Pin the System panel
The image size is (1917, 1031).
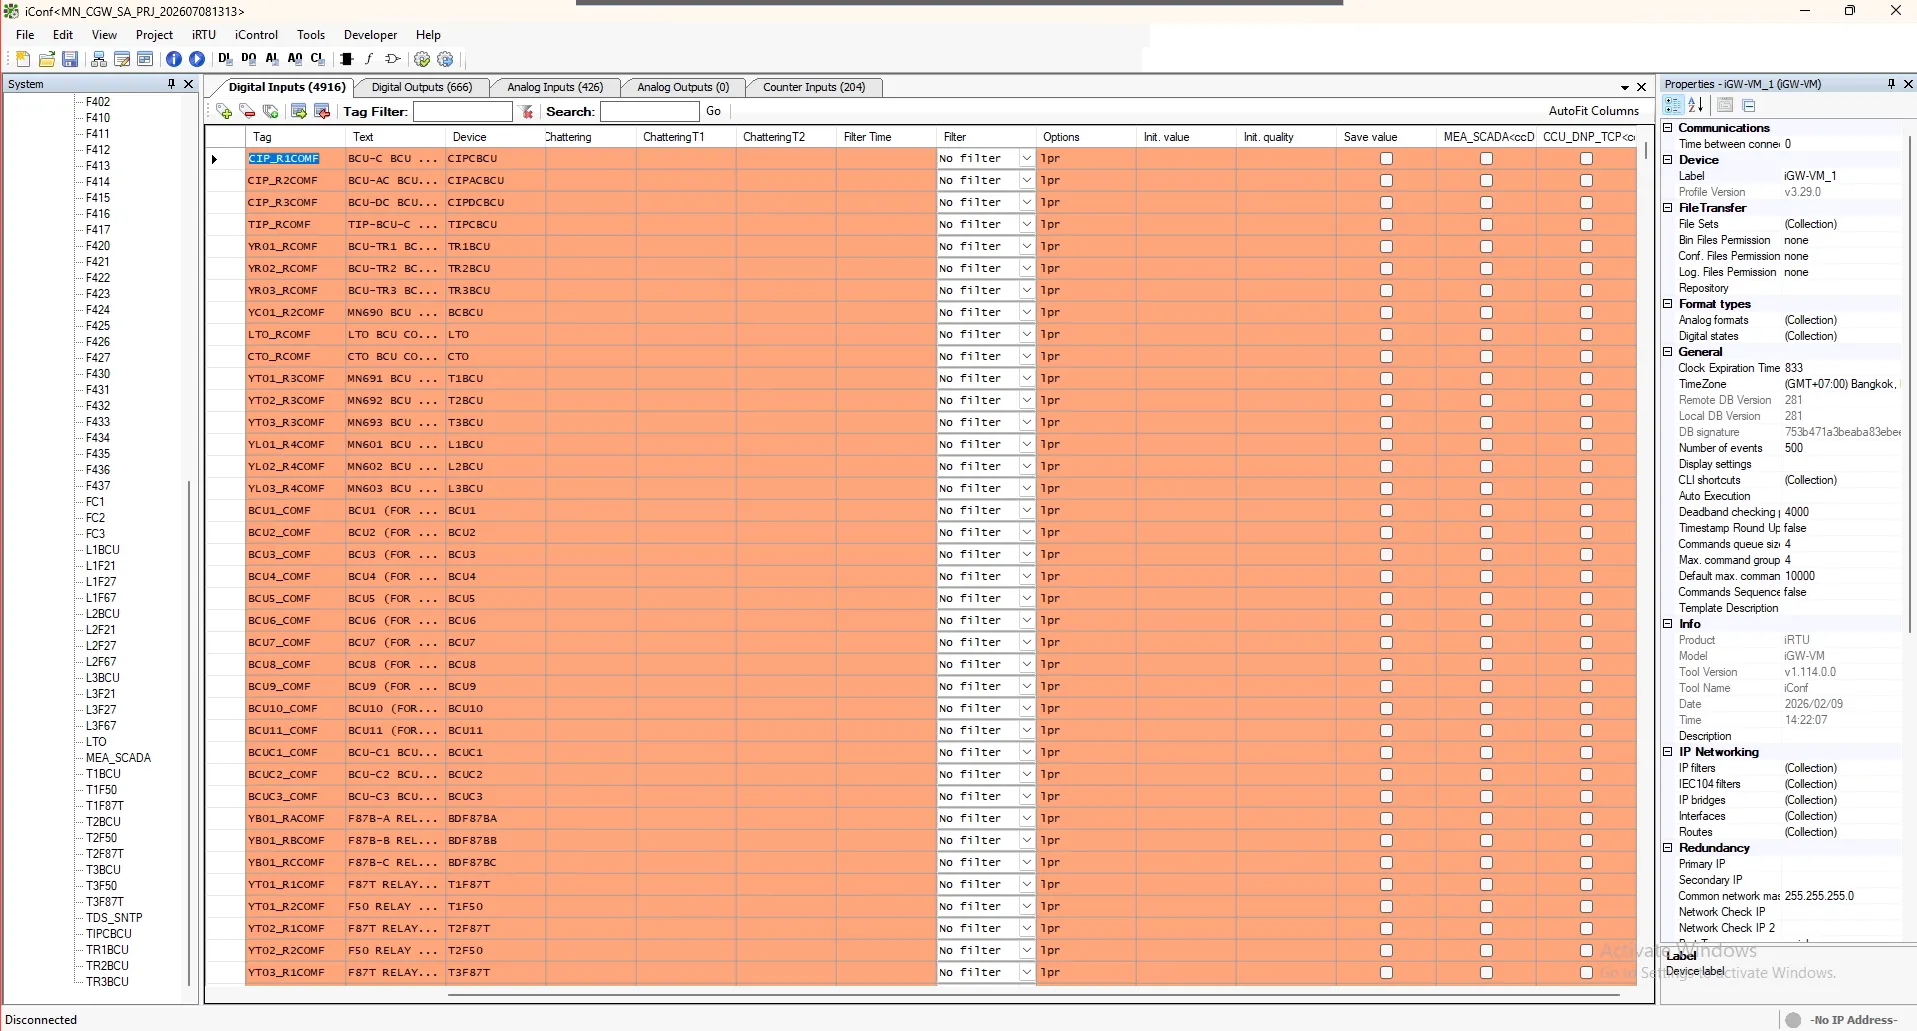pos(171,84)
